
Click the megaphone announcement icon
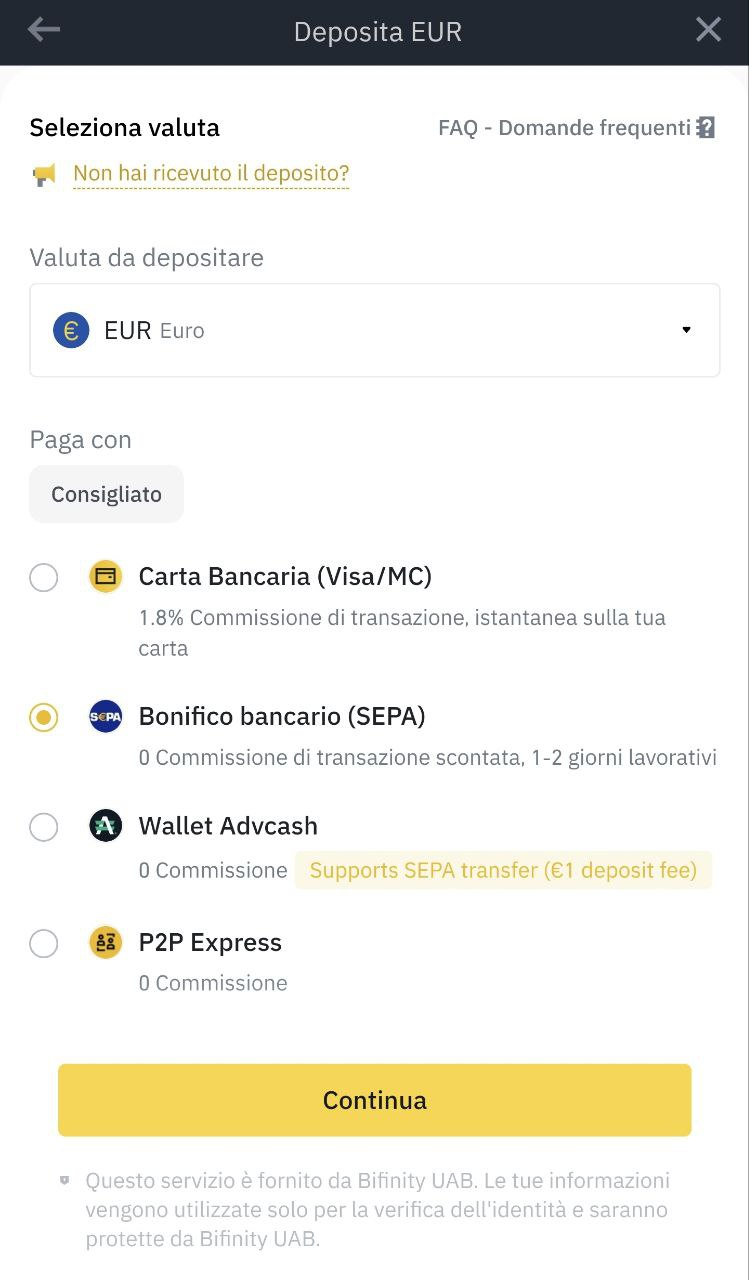44,175
